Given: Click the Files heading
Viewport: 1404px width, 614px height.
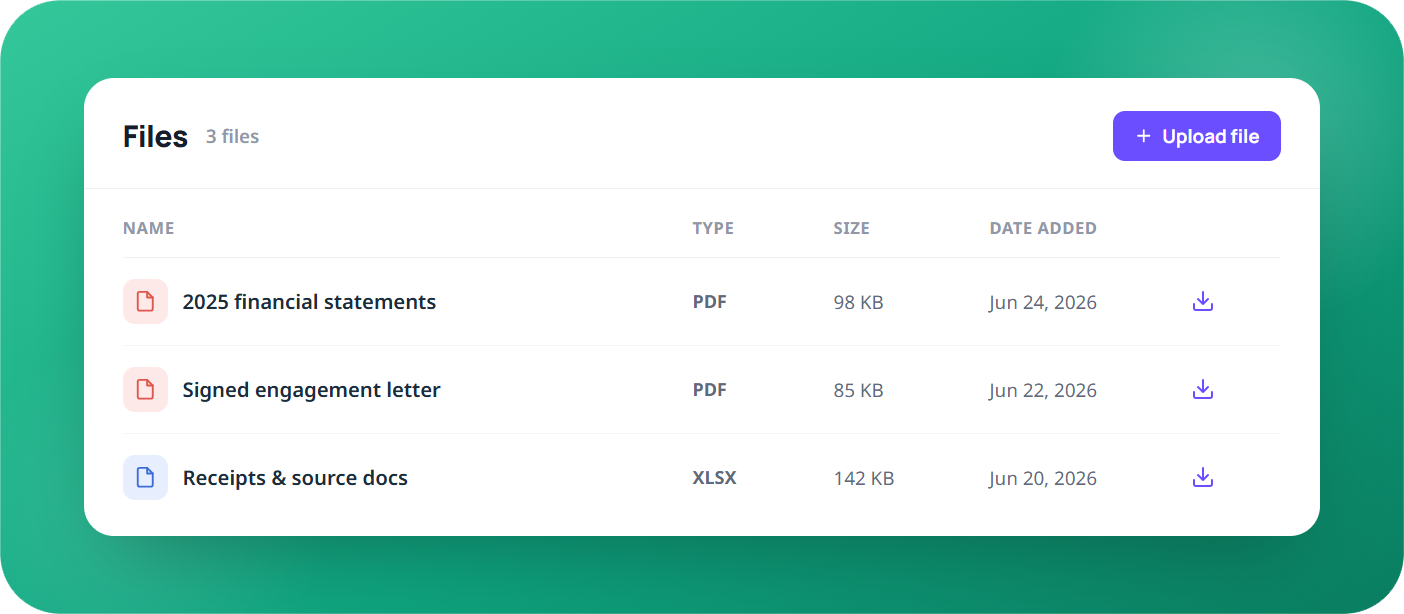Looking at the screenshot, I should tap(155, 136).
